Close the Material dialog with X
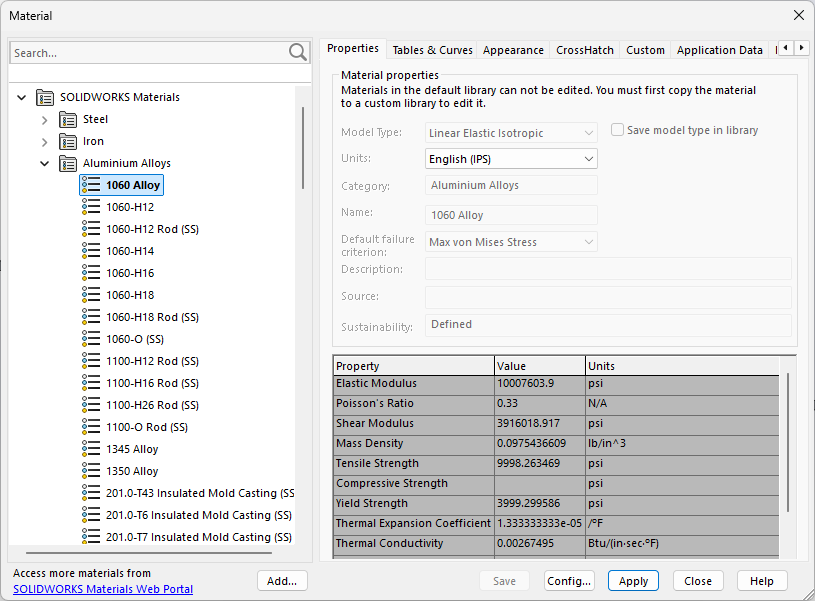This screenshot has width=815, height=601. [x=799, y=16]
